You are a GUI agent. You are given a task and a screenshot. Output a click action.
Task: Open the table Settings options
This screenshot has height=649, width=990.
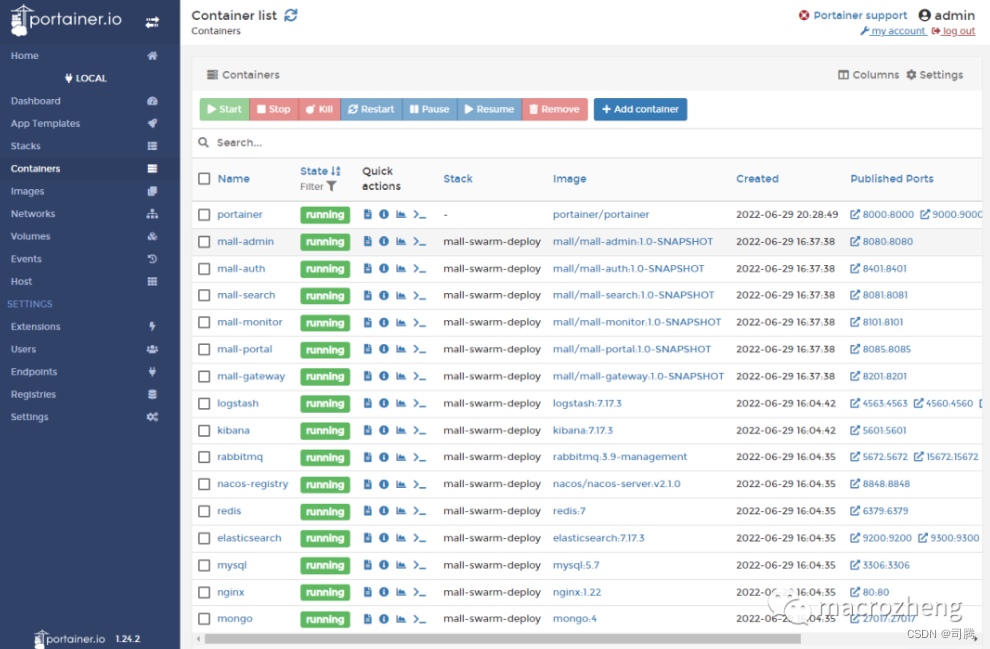click(938, 74)
